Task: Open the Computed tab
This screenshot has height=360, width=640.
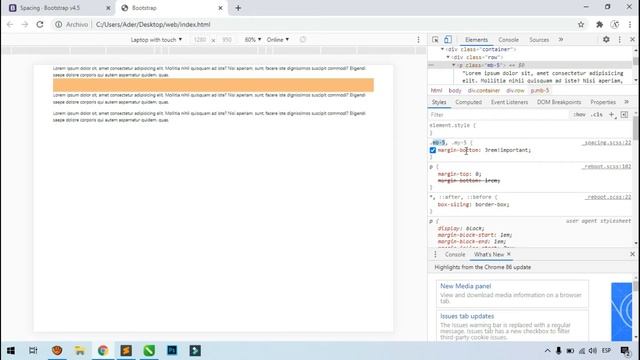Action: pyautogui.click(x=468, y=102)
